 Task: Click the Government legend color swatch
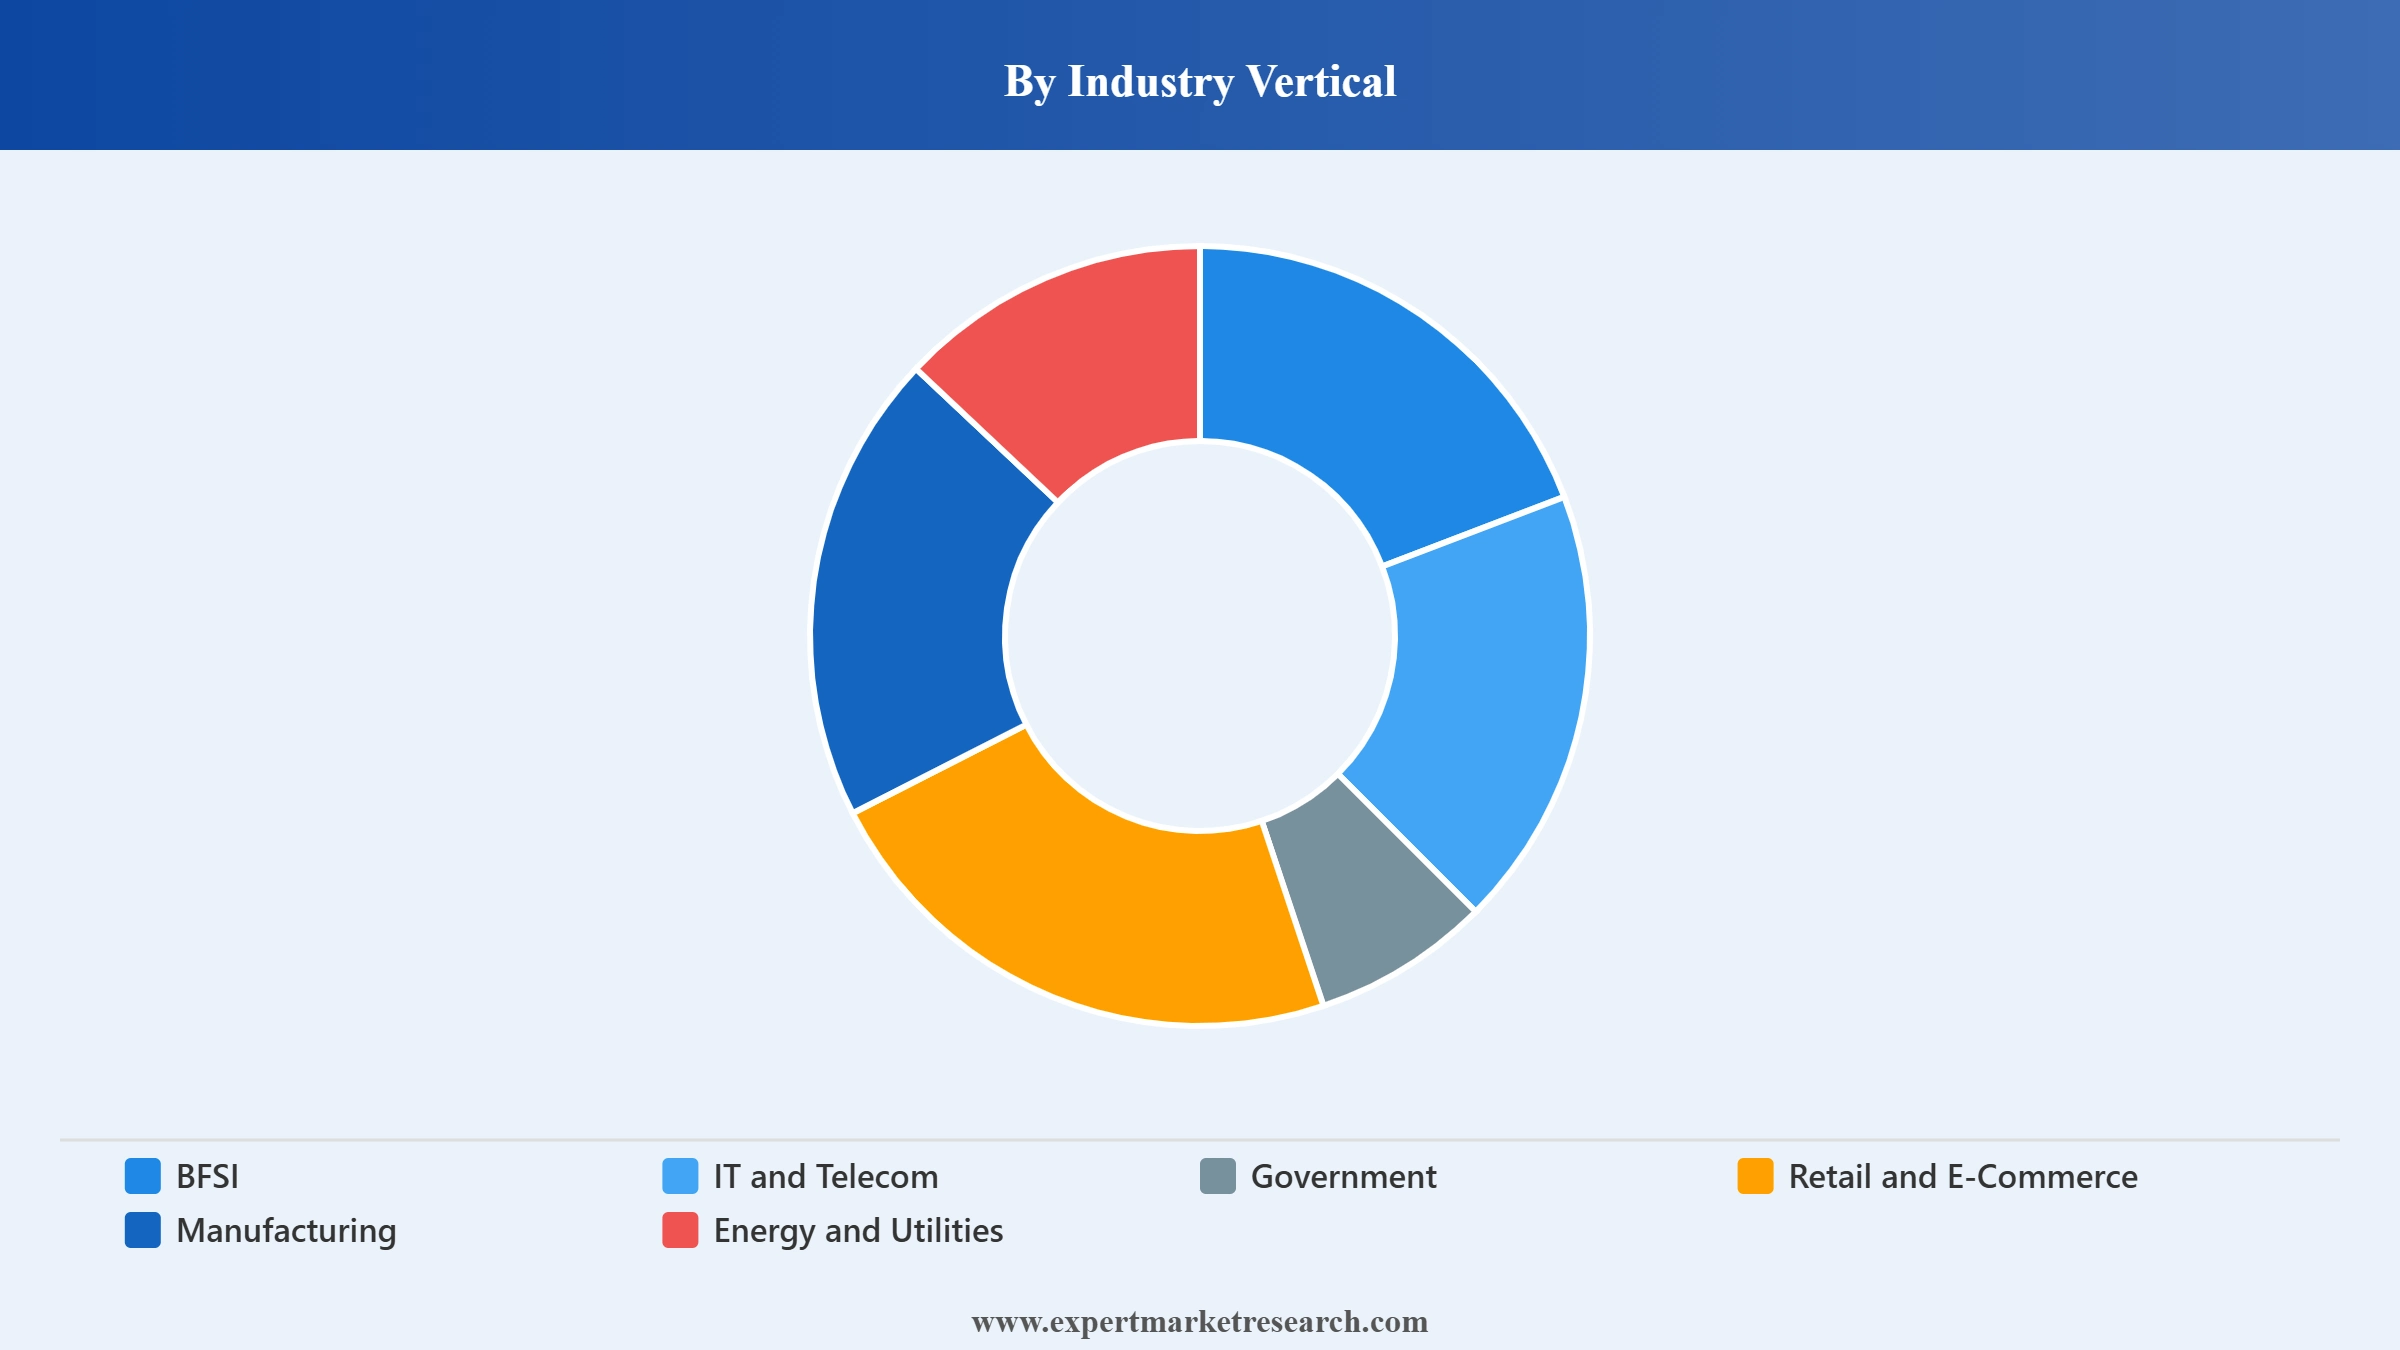1218,1176
